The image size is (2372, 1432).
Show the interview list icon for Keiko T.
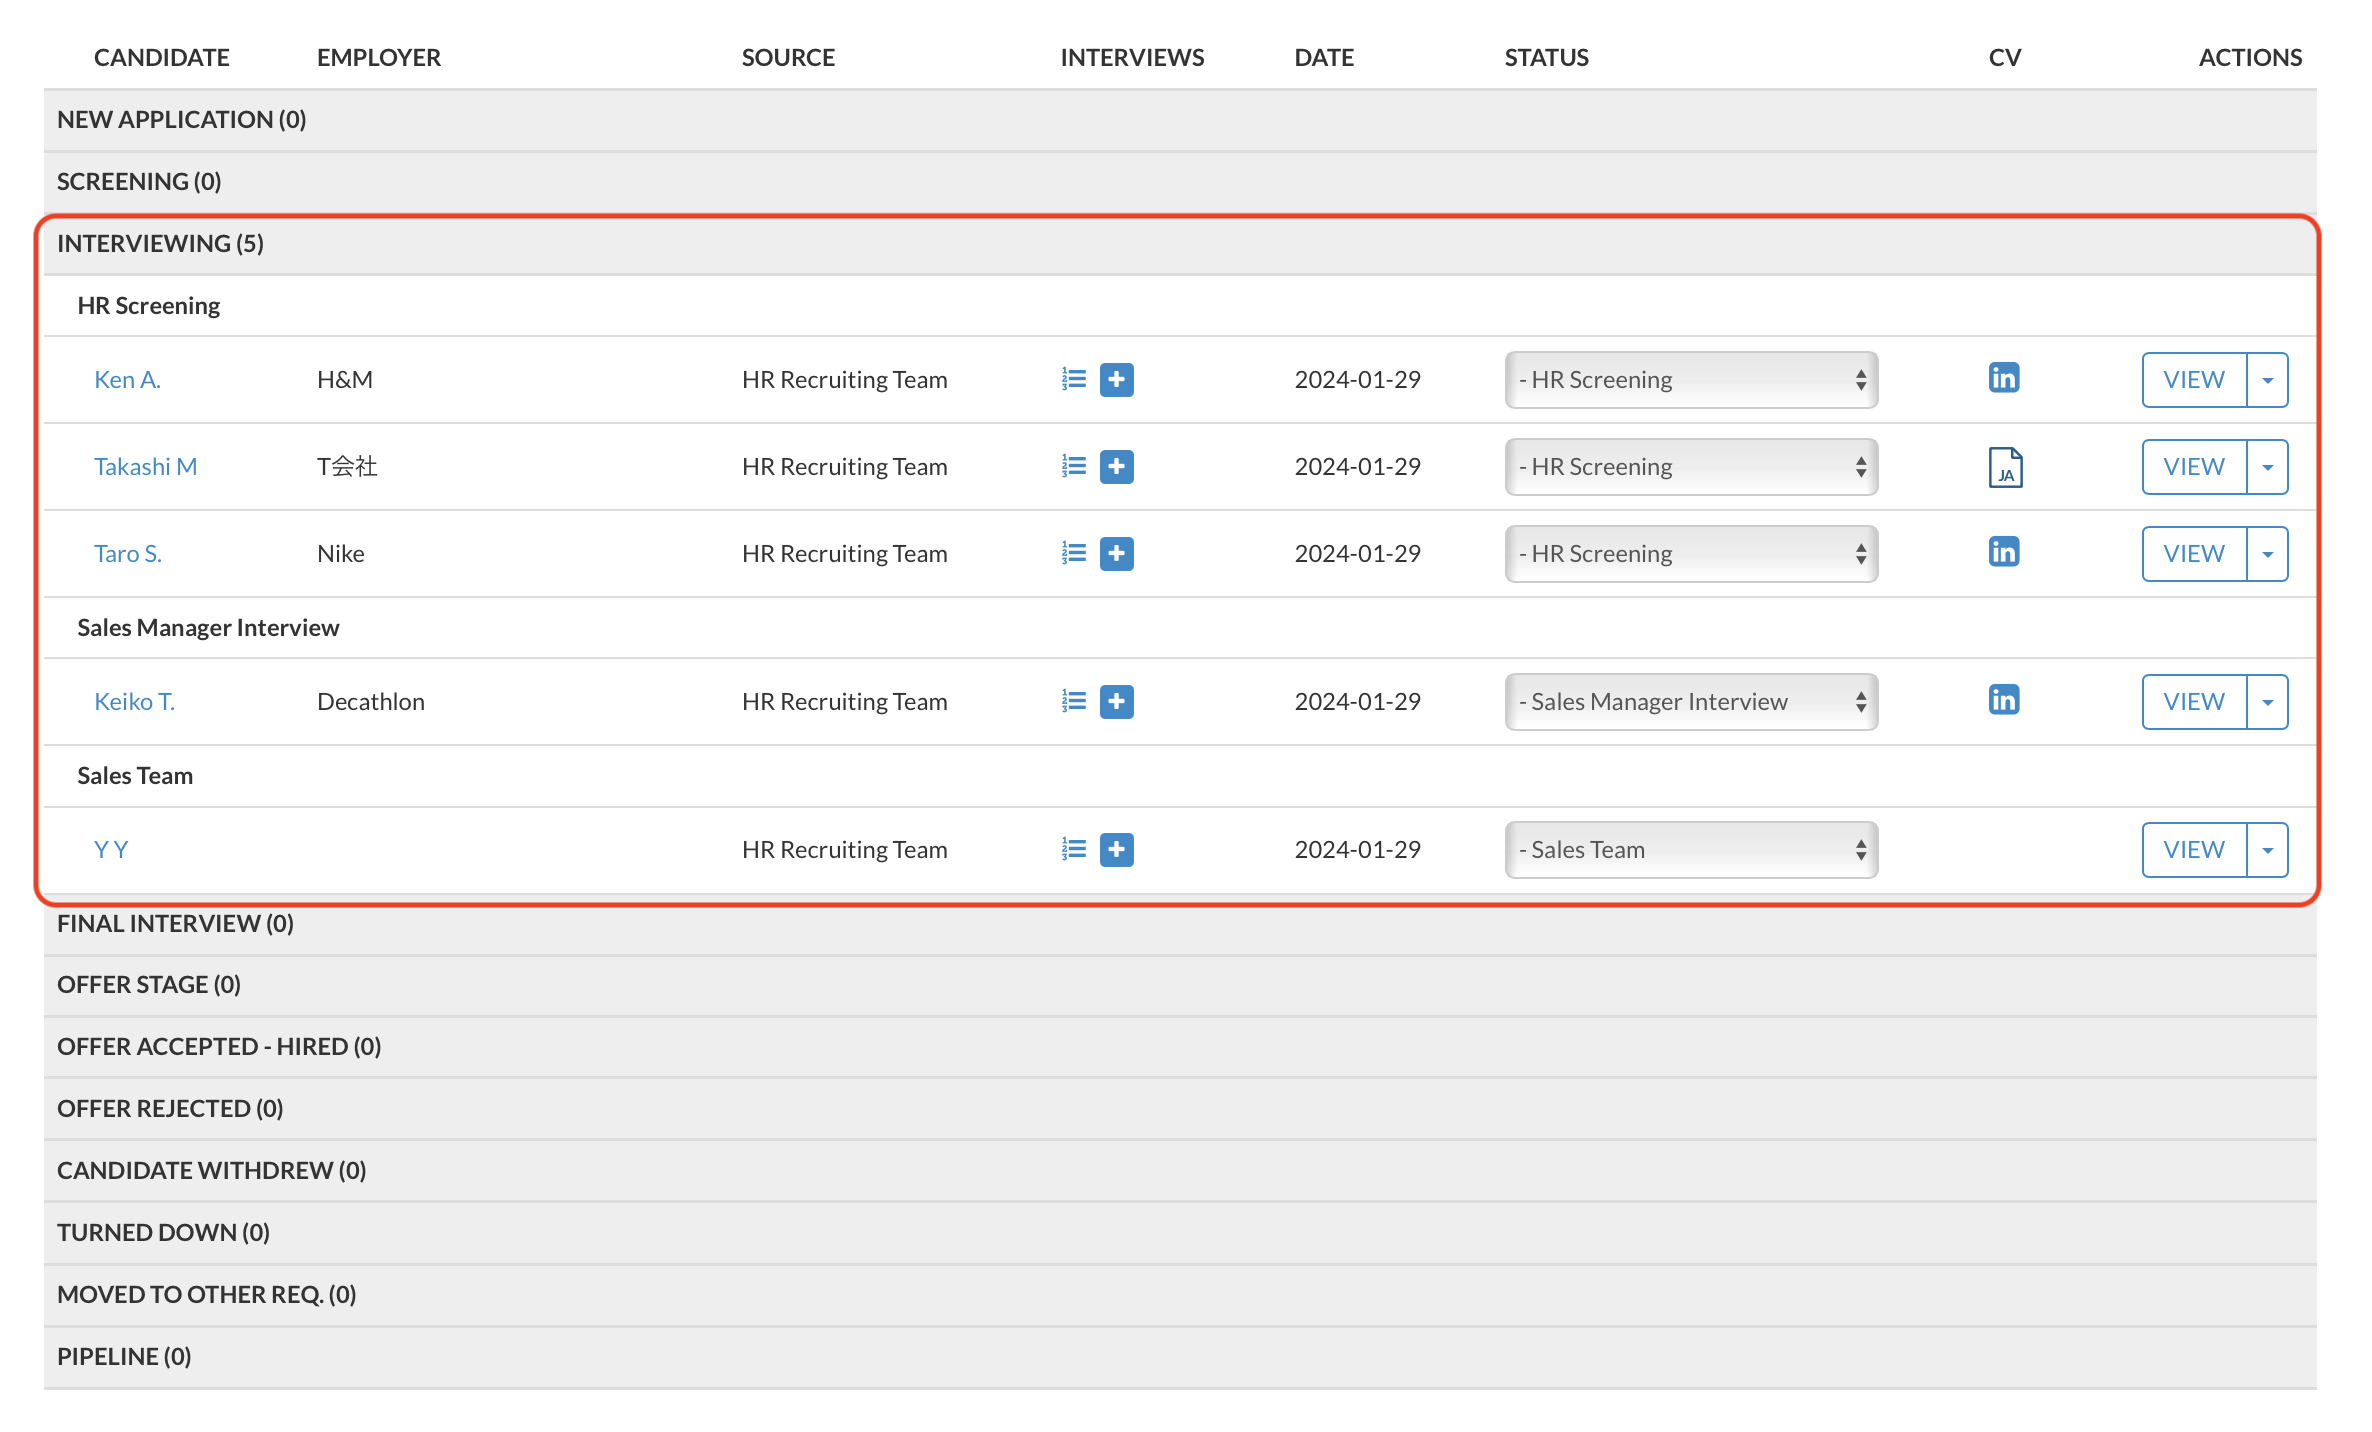coord(1074,701)
